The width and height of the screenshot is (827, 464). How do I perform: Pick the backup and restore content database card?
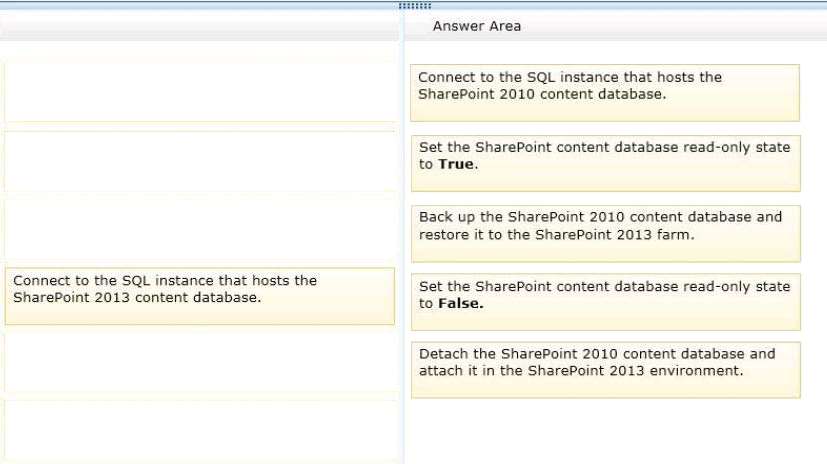pos(605,234)
